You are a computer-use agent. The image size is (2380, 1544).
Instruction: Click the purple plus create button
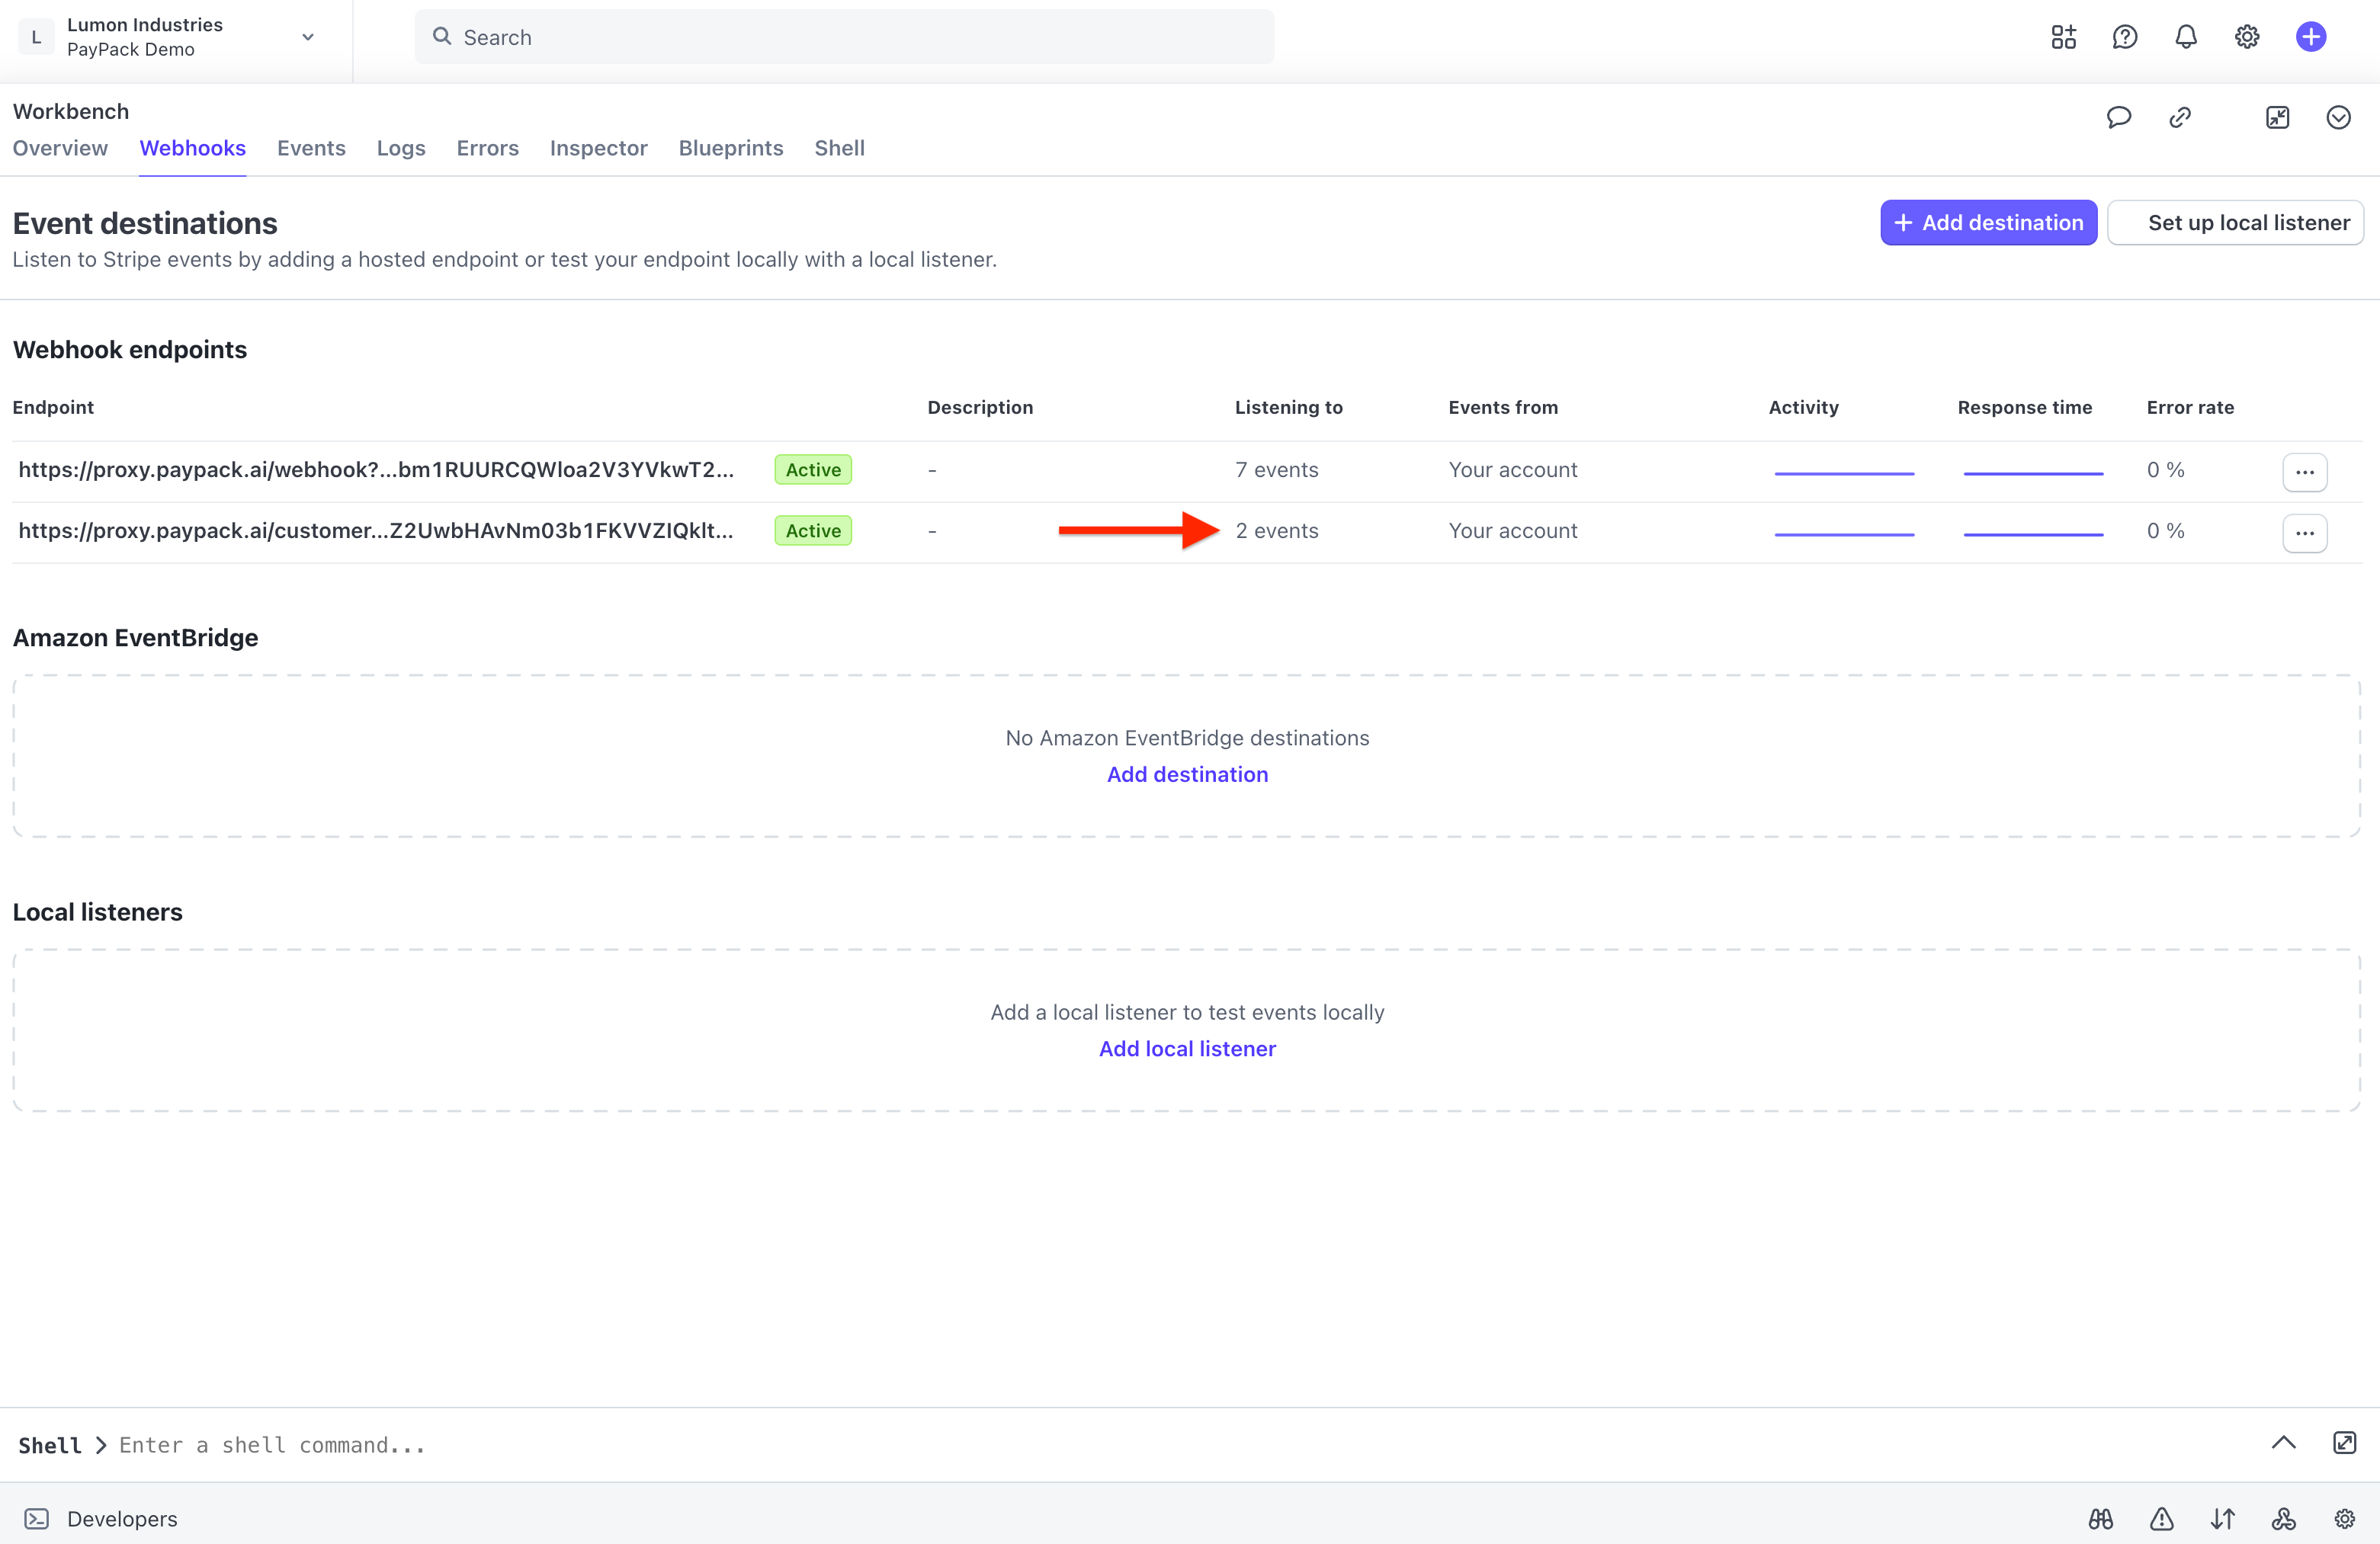2310,37
